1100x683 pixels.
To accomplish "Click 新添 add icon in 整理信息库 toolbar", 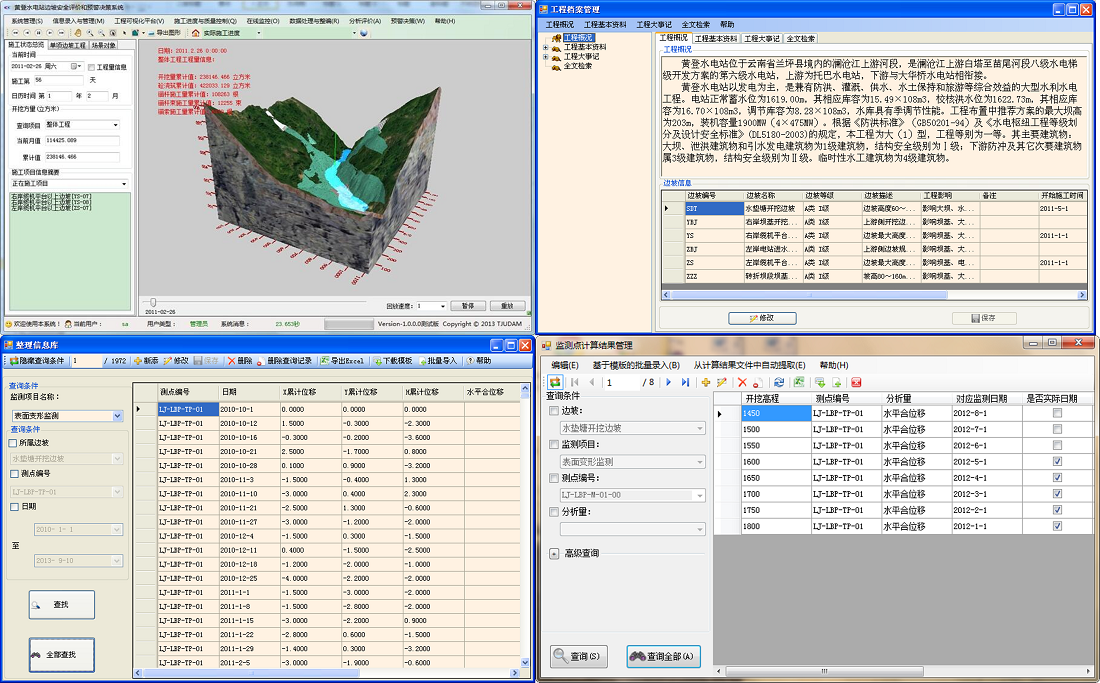I will tap(147, 360).
